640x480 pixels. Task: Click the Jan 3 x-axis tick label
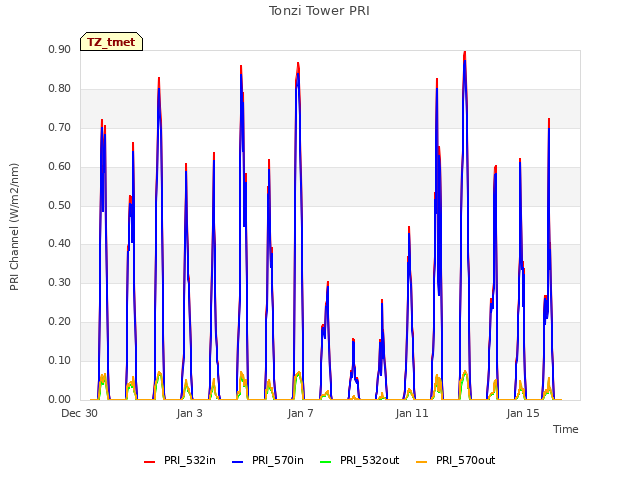[x=190, y=413]
